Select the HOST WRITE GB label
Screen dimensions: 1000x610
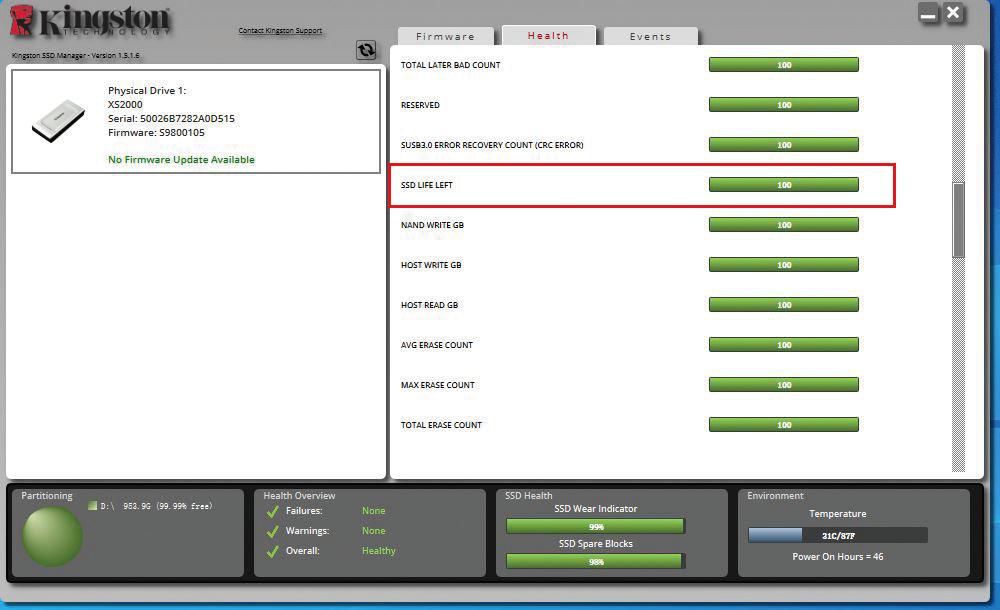pyautogui.click(x=431, y=265)
